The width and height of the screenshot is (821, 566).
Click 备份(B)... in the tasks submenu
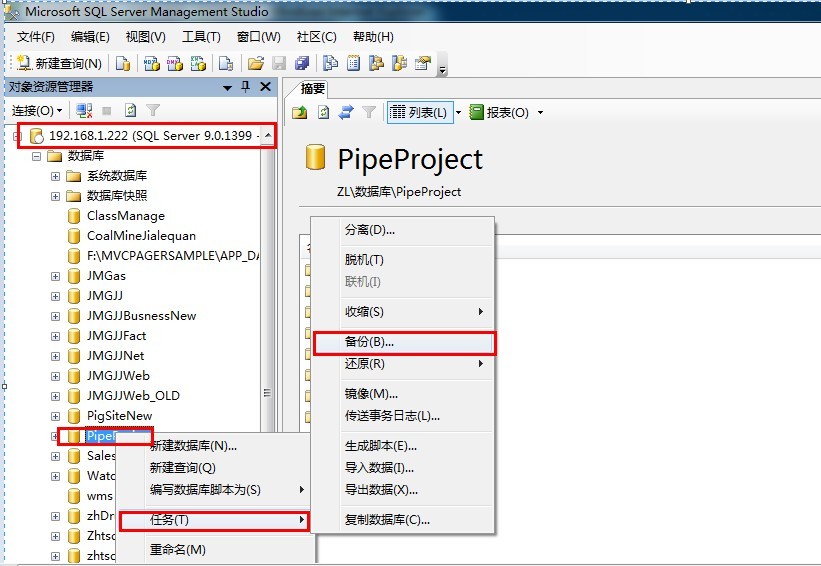click(x=403, y=342)
